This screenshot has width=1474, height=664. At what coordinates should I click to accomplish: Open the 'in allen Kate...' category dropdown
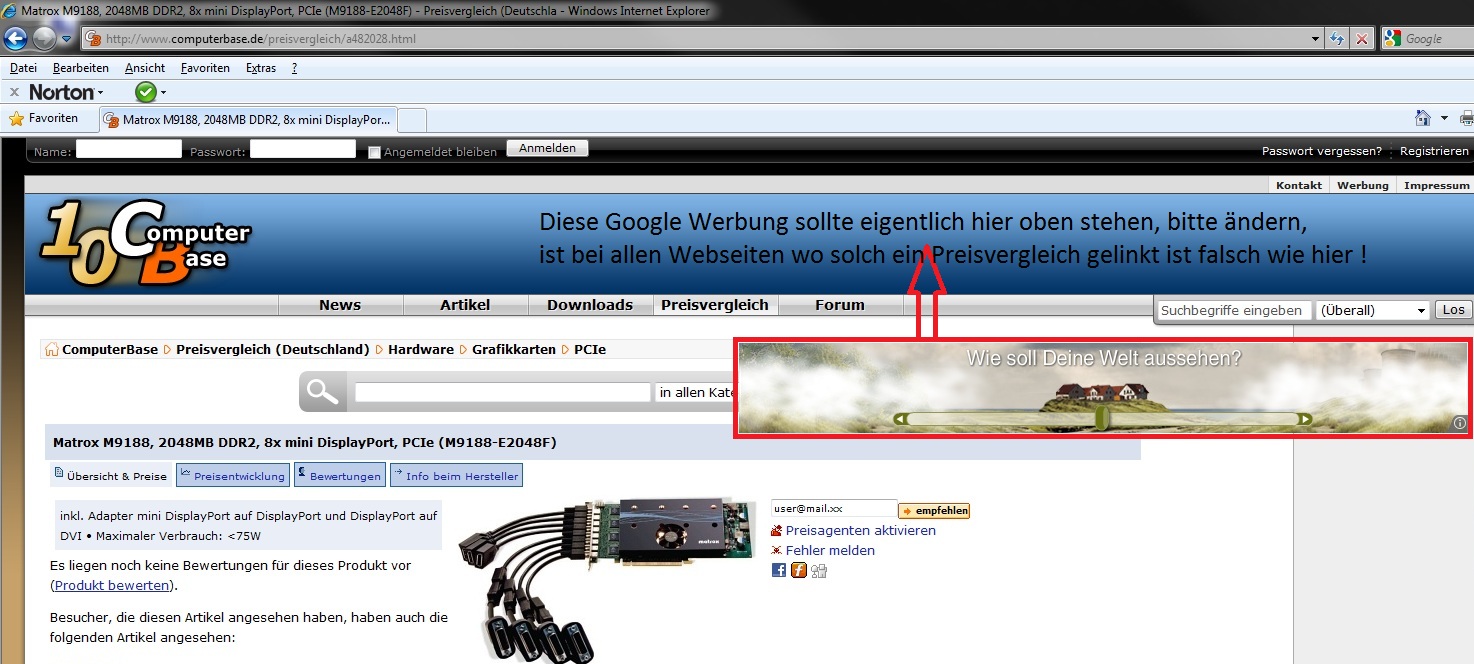click(696, 392)
